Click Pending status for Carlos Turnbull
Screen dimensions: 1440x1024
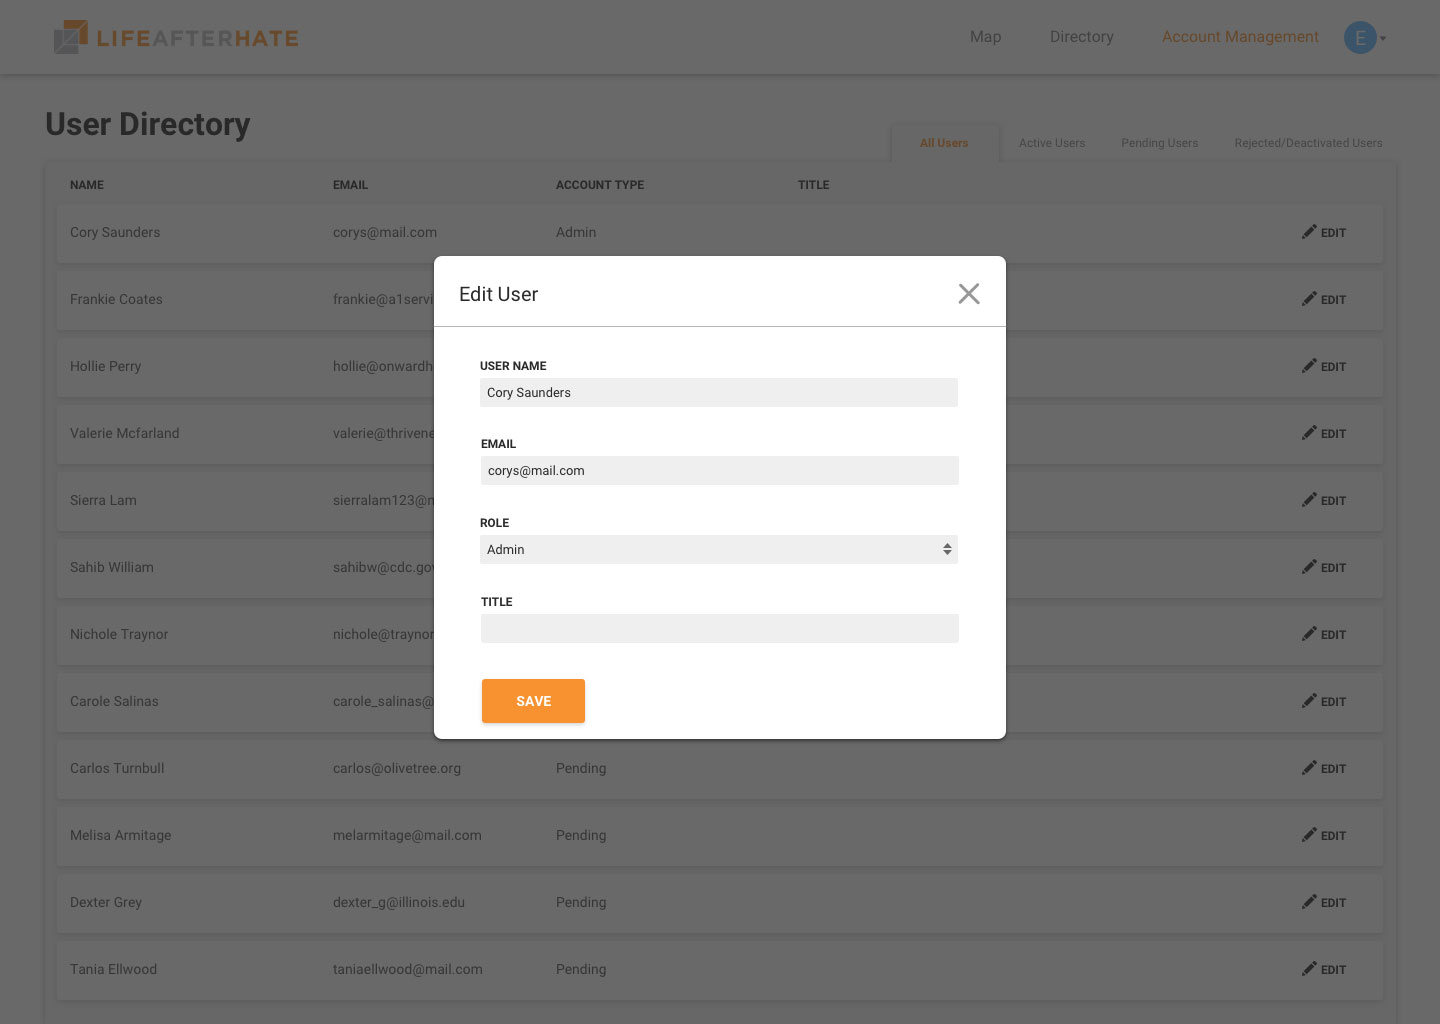581,768
